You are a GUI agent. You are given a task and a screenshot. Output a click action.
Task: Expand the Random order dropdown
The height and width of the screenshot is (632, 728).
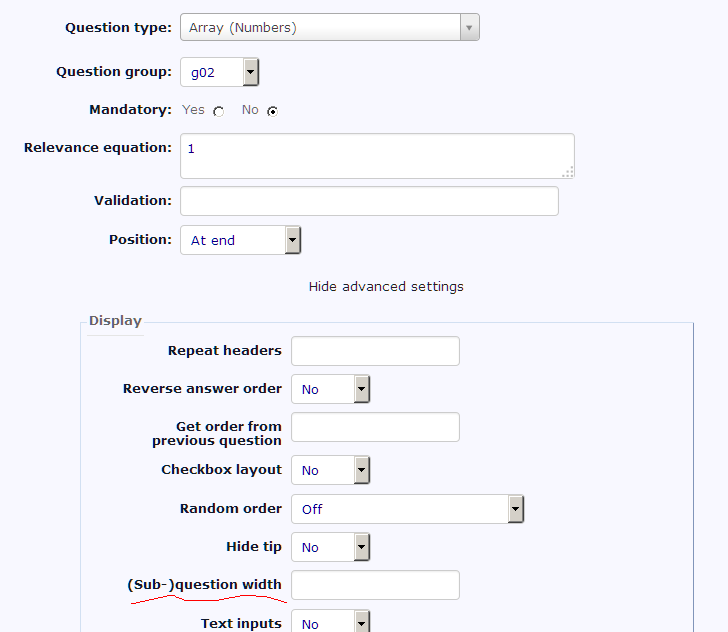(407, 509)
